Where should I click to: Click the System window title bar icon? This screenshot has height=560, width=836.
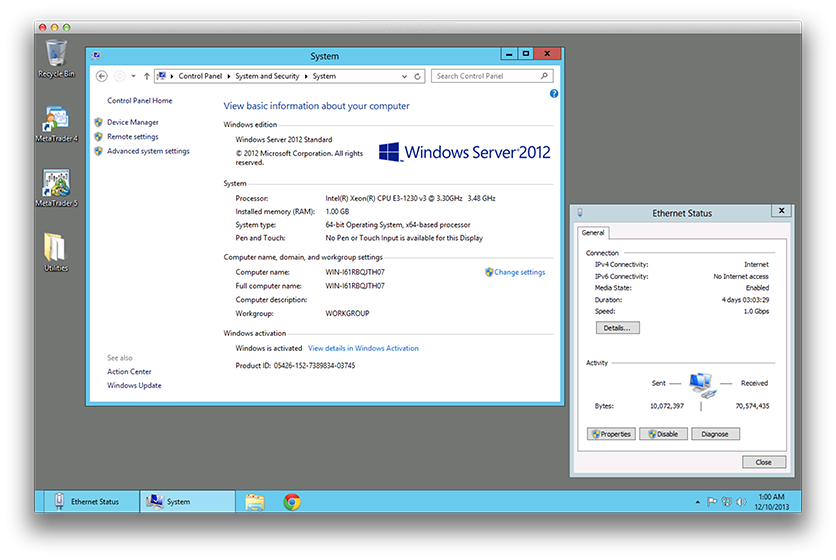96,55
